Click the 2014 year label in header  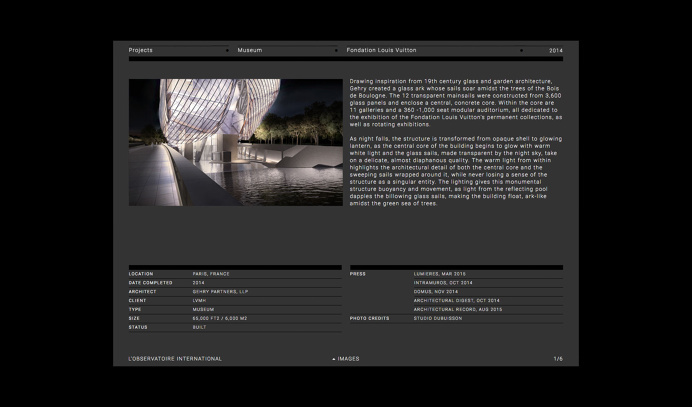point(555,50)
